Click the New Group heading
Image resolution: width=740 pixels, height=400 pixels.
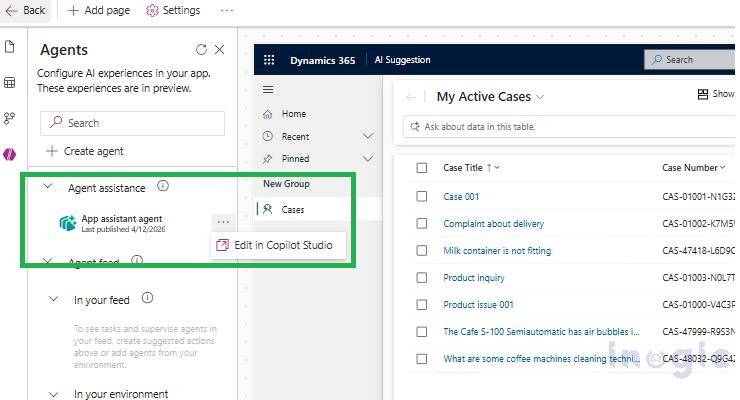point(286,183)
